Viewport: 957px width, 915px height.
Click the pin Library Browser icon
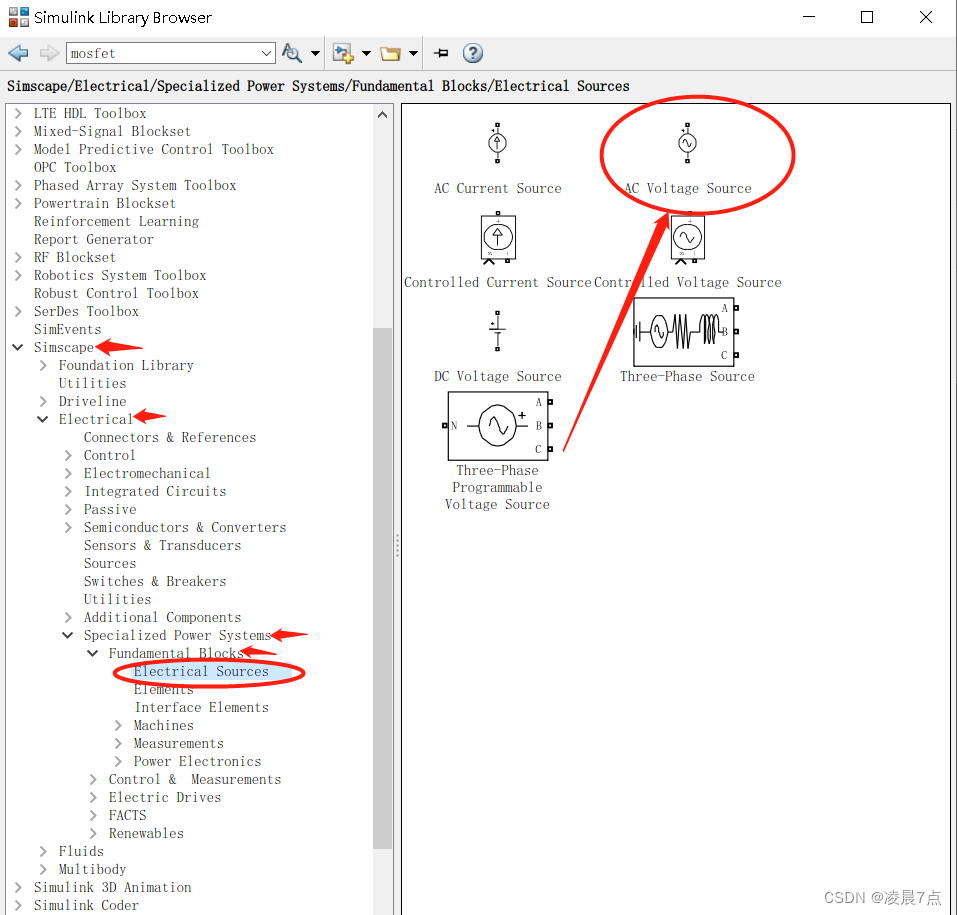tap(441, 53)
